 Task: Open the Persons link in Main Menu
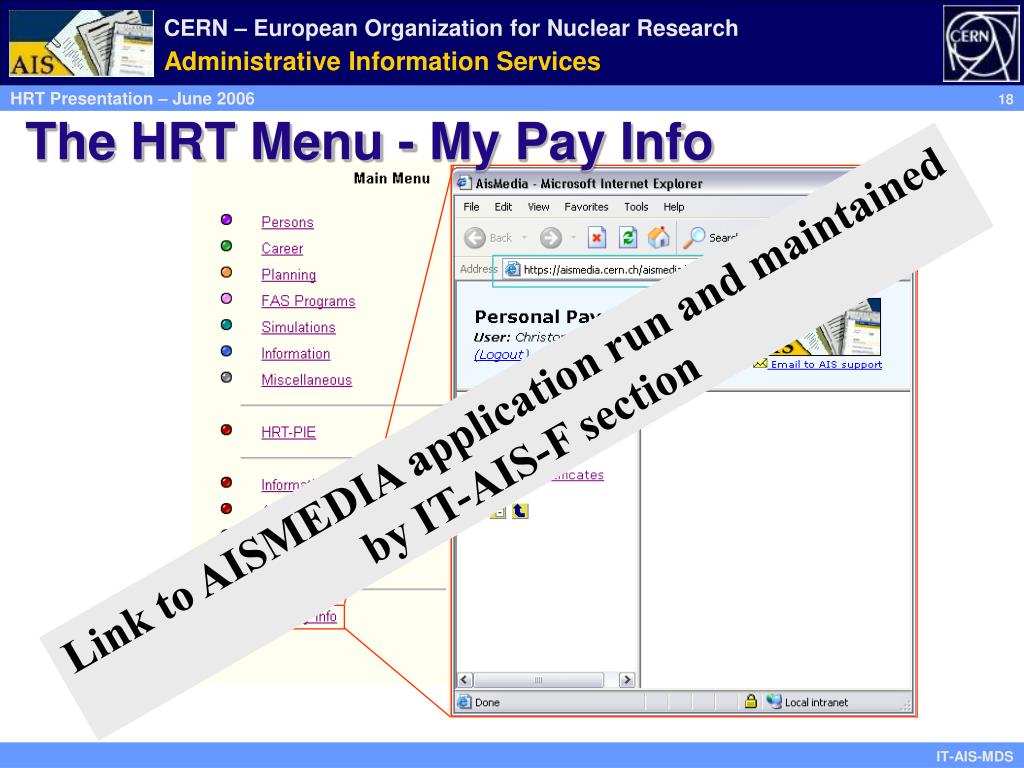[287, 222]
